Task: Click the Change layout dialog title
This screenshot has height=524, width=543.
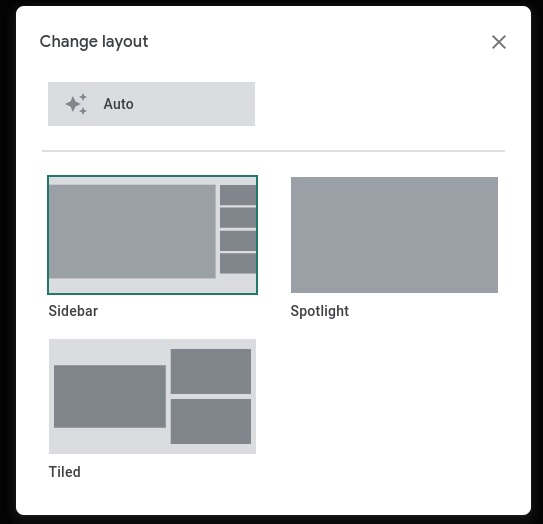Action: pos(94,42)
